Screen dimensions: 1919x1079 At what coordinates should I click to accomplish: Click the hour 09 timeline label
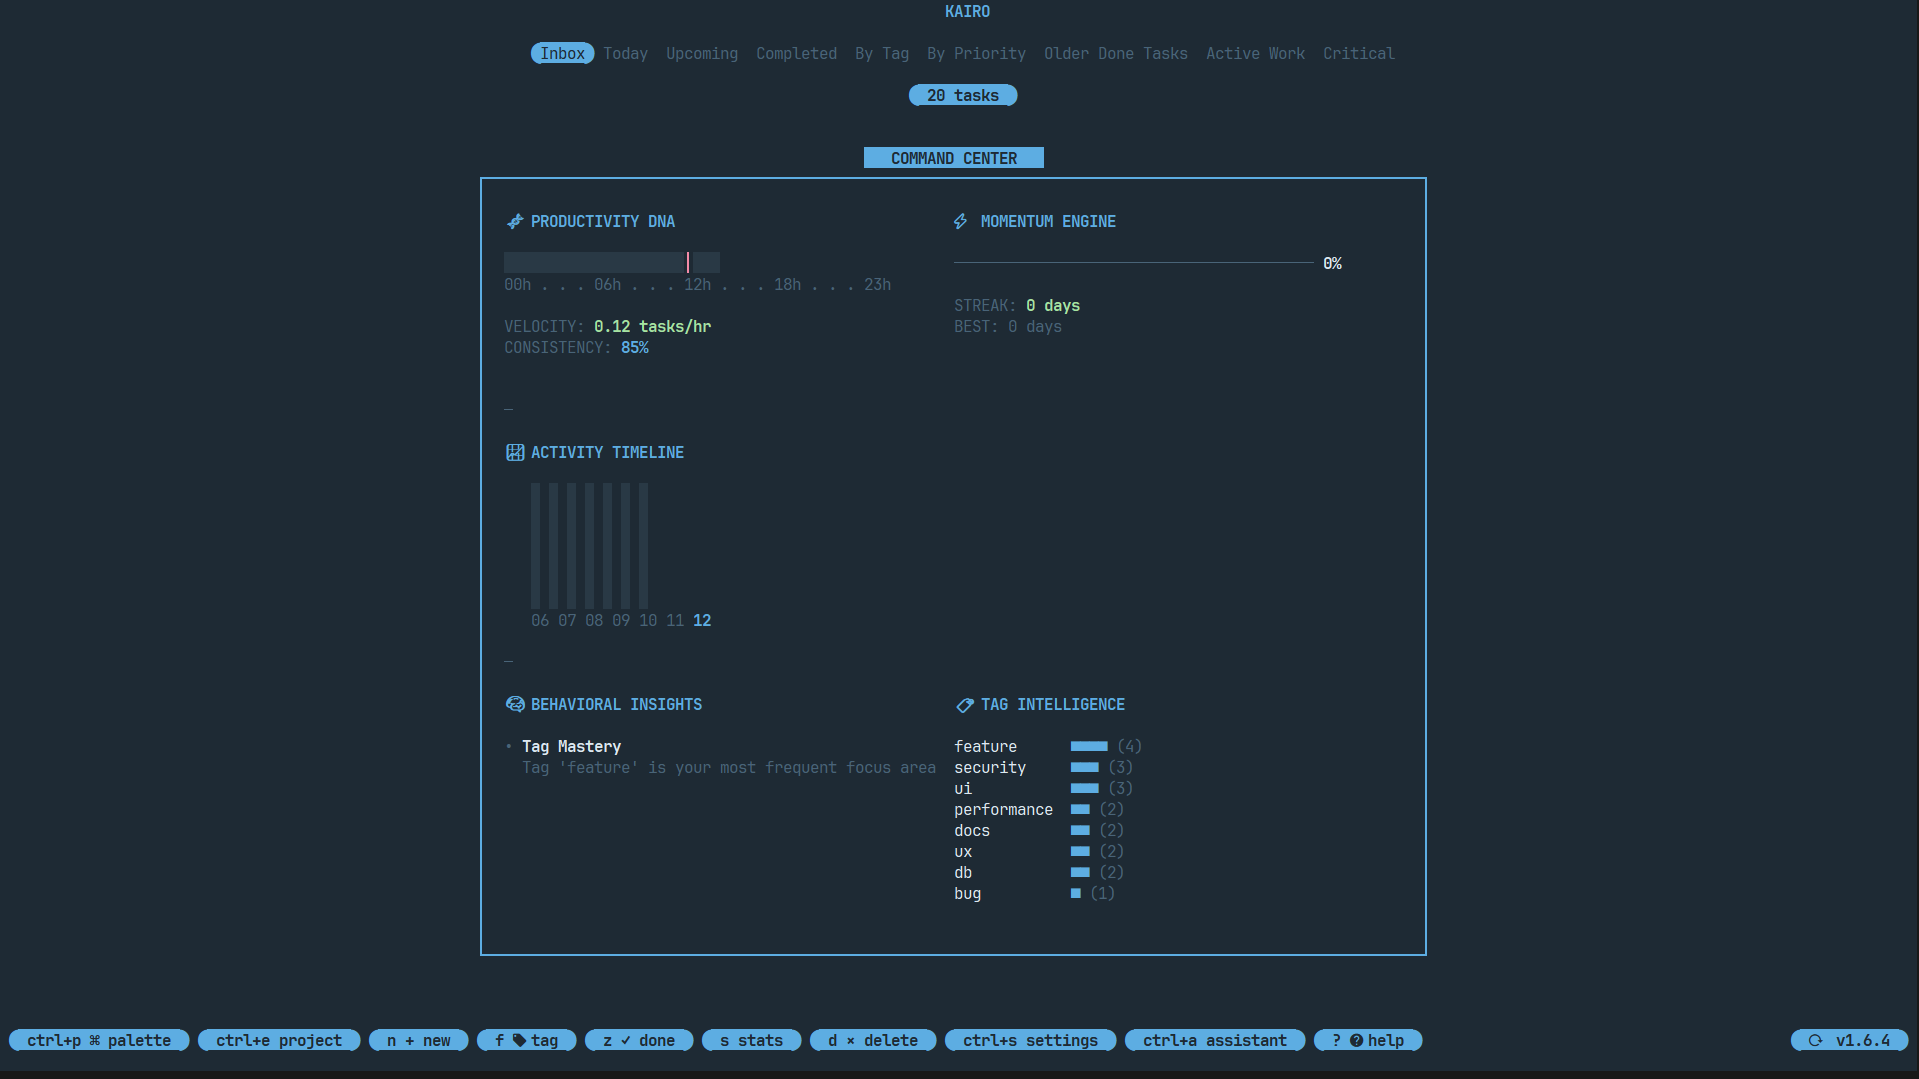point(621,621)
